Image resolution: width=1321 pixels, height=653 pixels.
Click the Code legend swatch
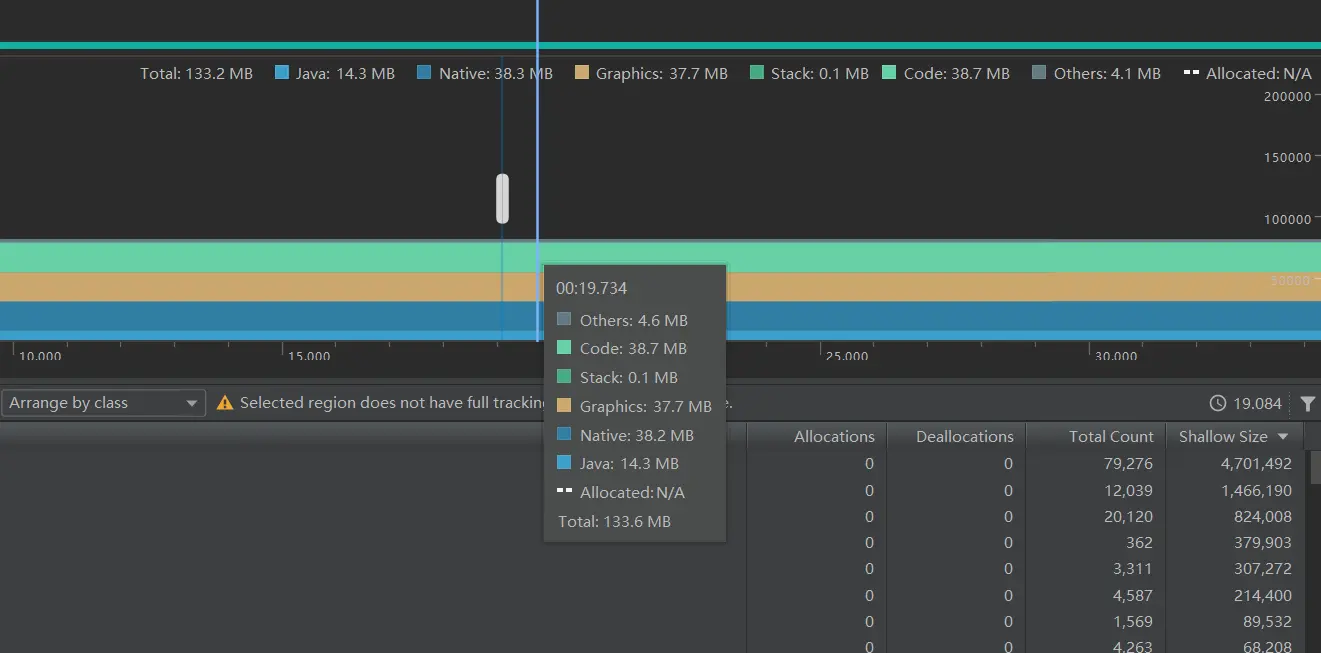point(889,73)
